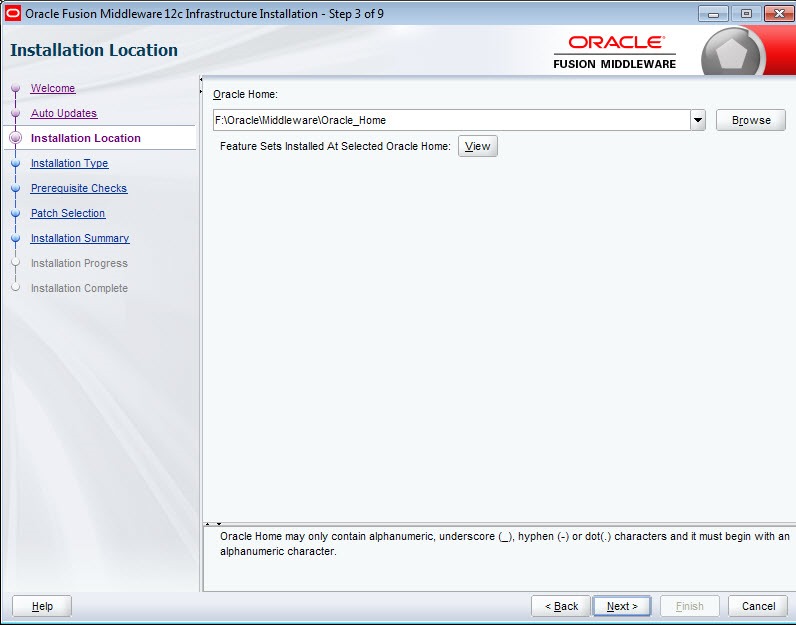
Task: Click the Oracle Fusion Middleware logo
Action: [615, 52]
